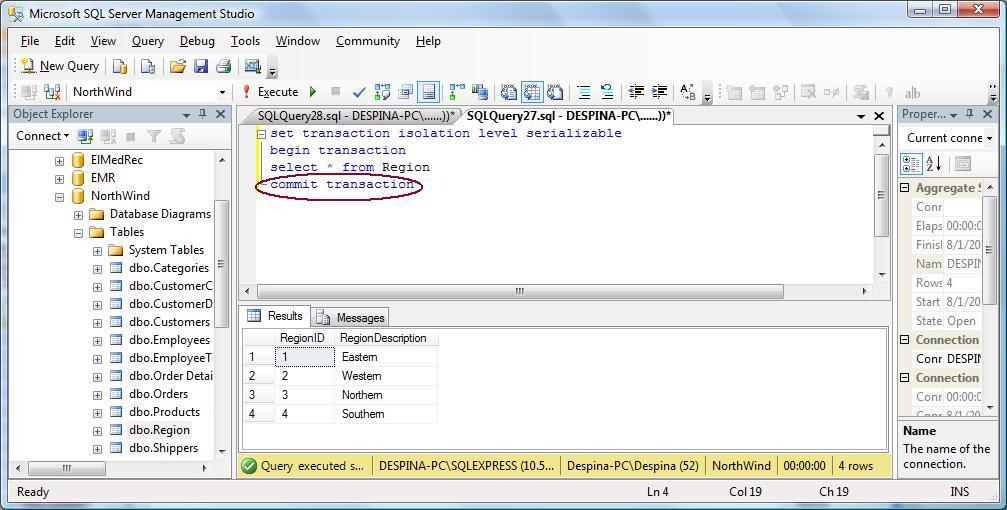Screen dimensions: 1007x510
Task: Save the current query with the floppy icon
Action: 200,66
